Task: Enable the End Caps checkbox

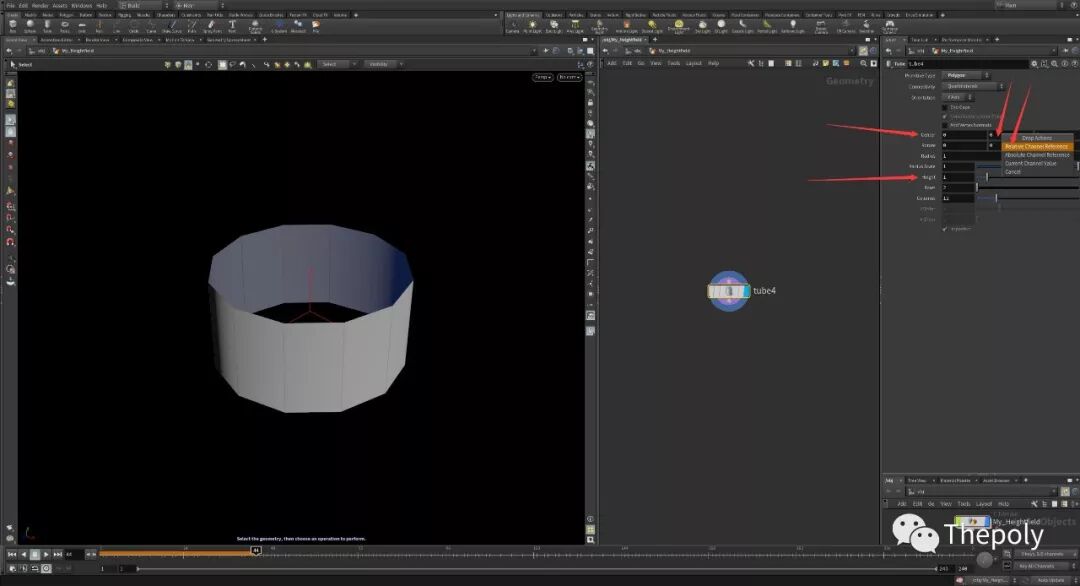Action: point(945,107)
